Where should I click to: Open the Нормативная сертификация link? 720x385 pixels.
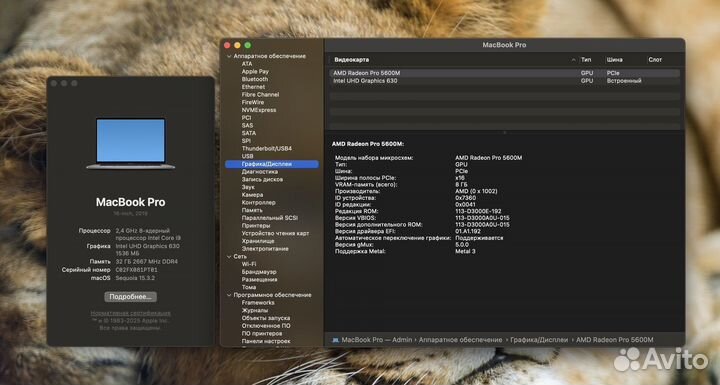pyautogui.click(x=130, y=313)
